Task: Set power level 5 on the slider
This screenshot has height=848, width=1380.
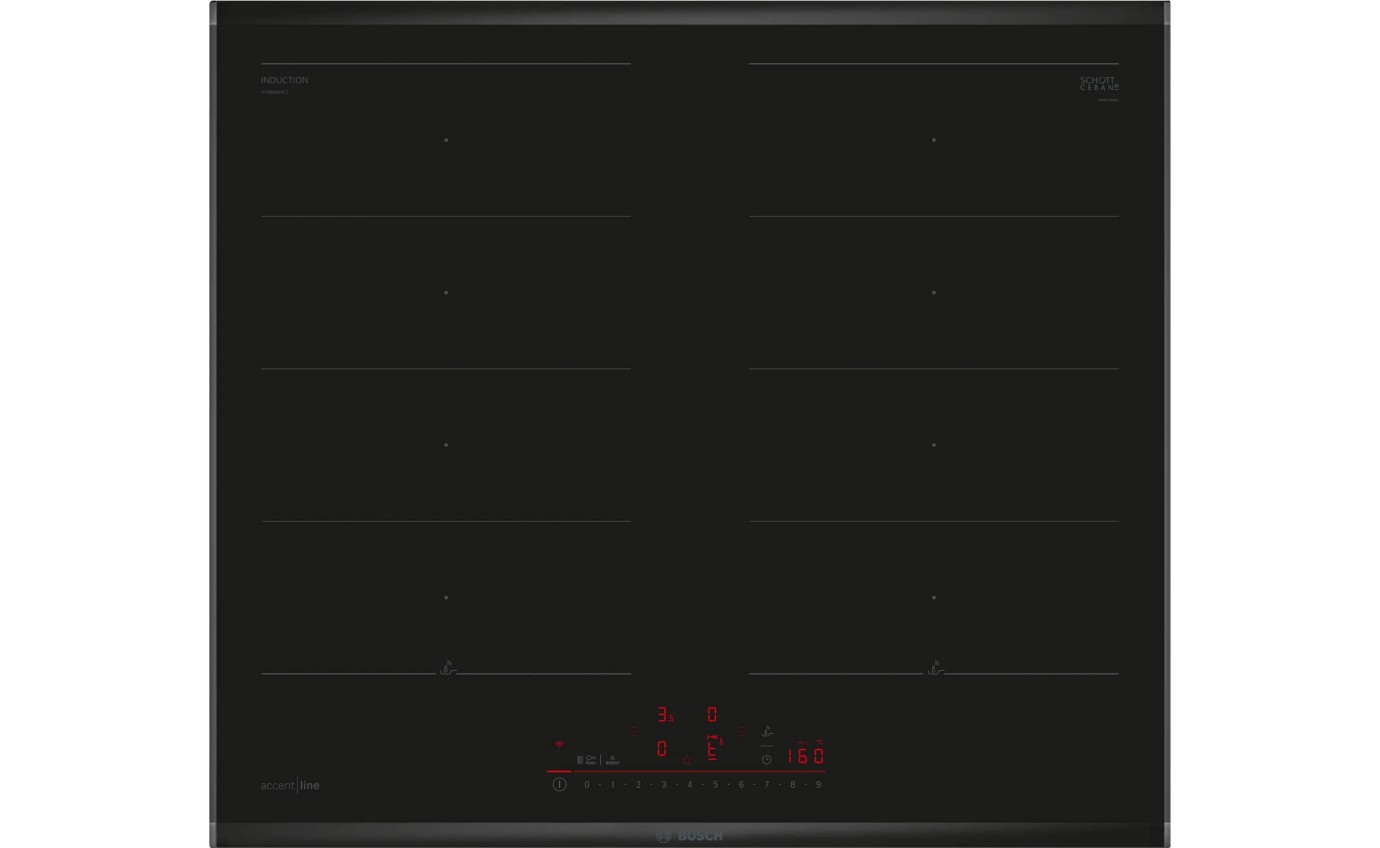Action: pos(715,785)
